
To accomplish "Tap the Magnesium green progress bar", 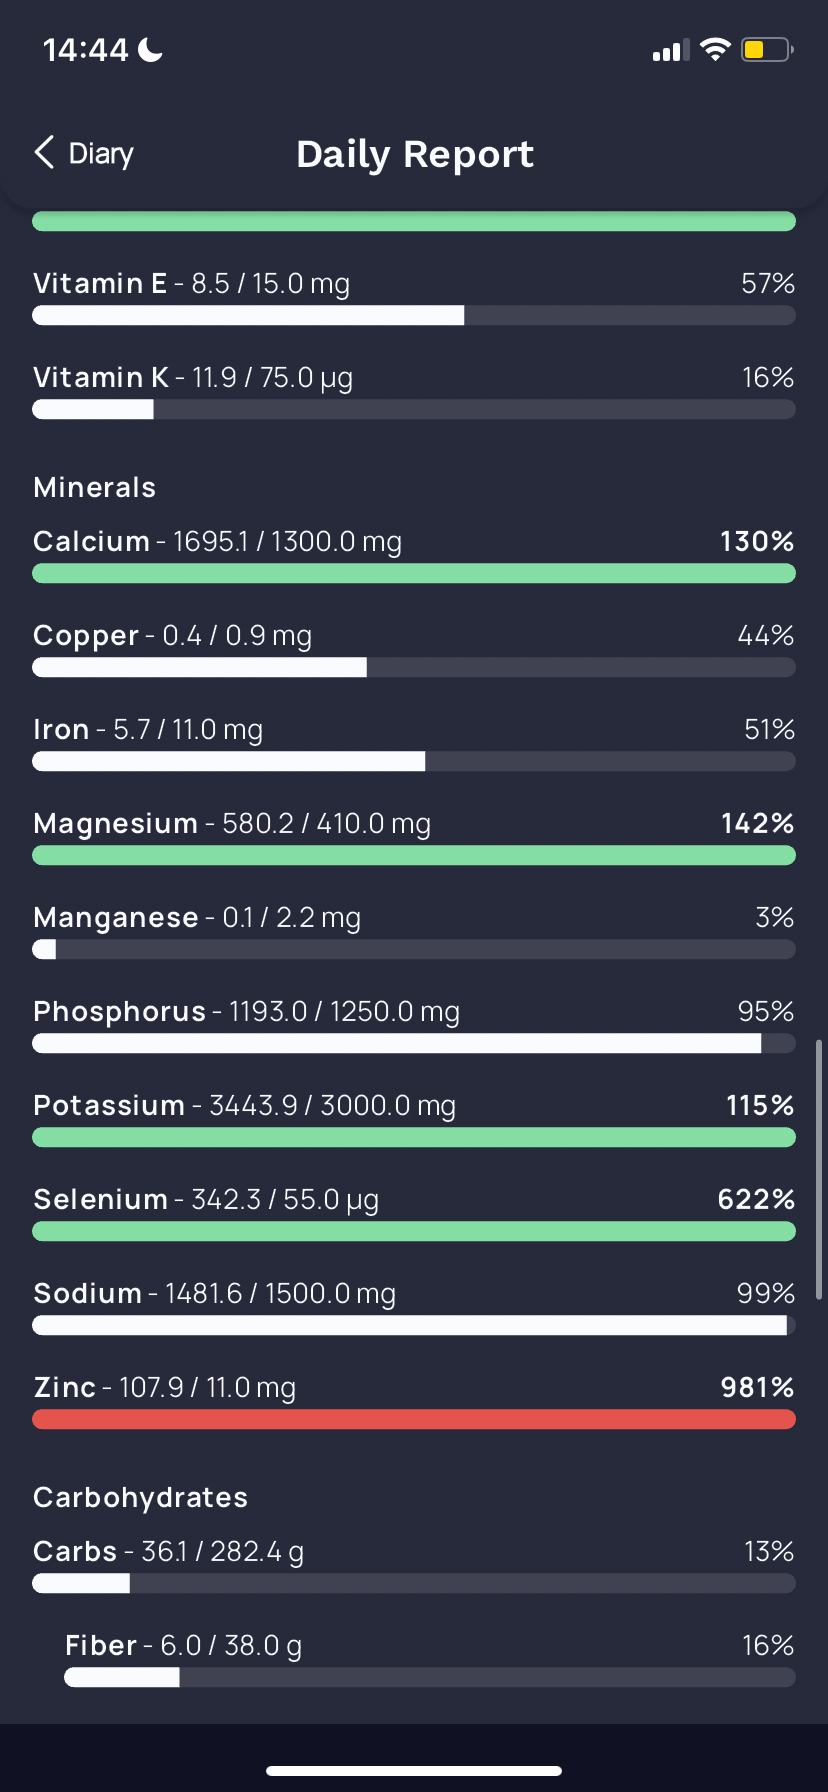I will pyautogui.click(x=414, y=855).
